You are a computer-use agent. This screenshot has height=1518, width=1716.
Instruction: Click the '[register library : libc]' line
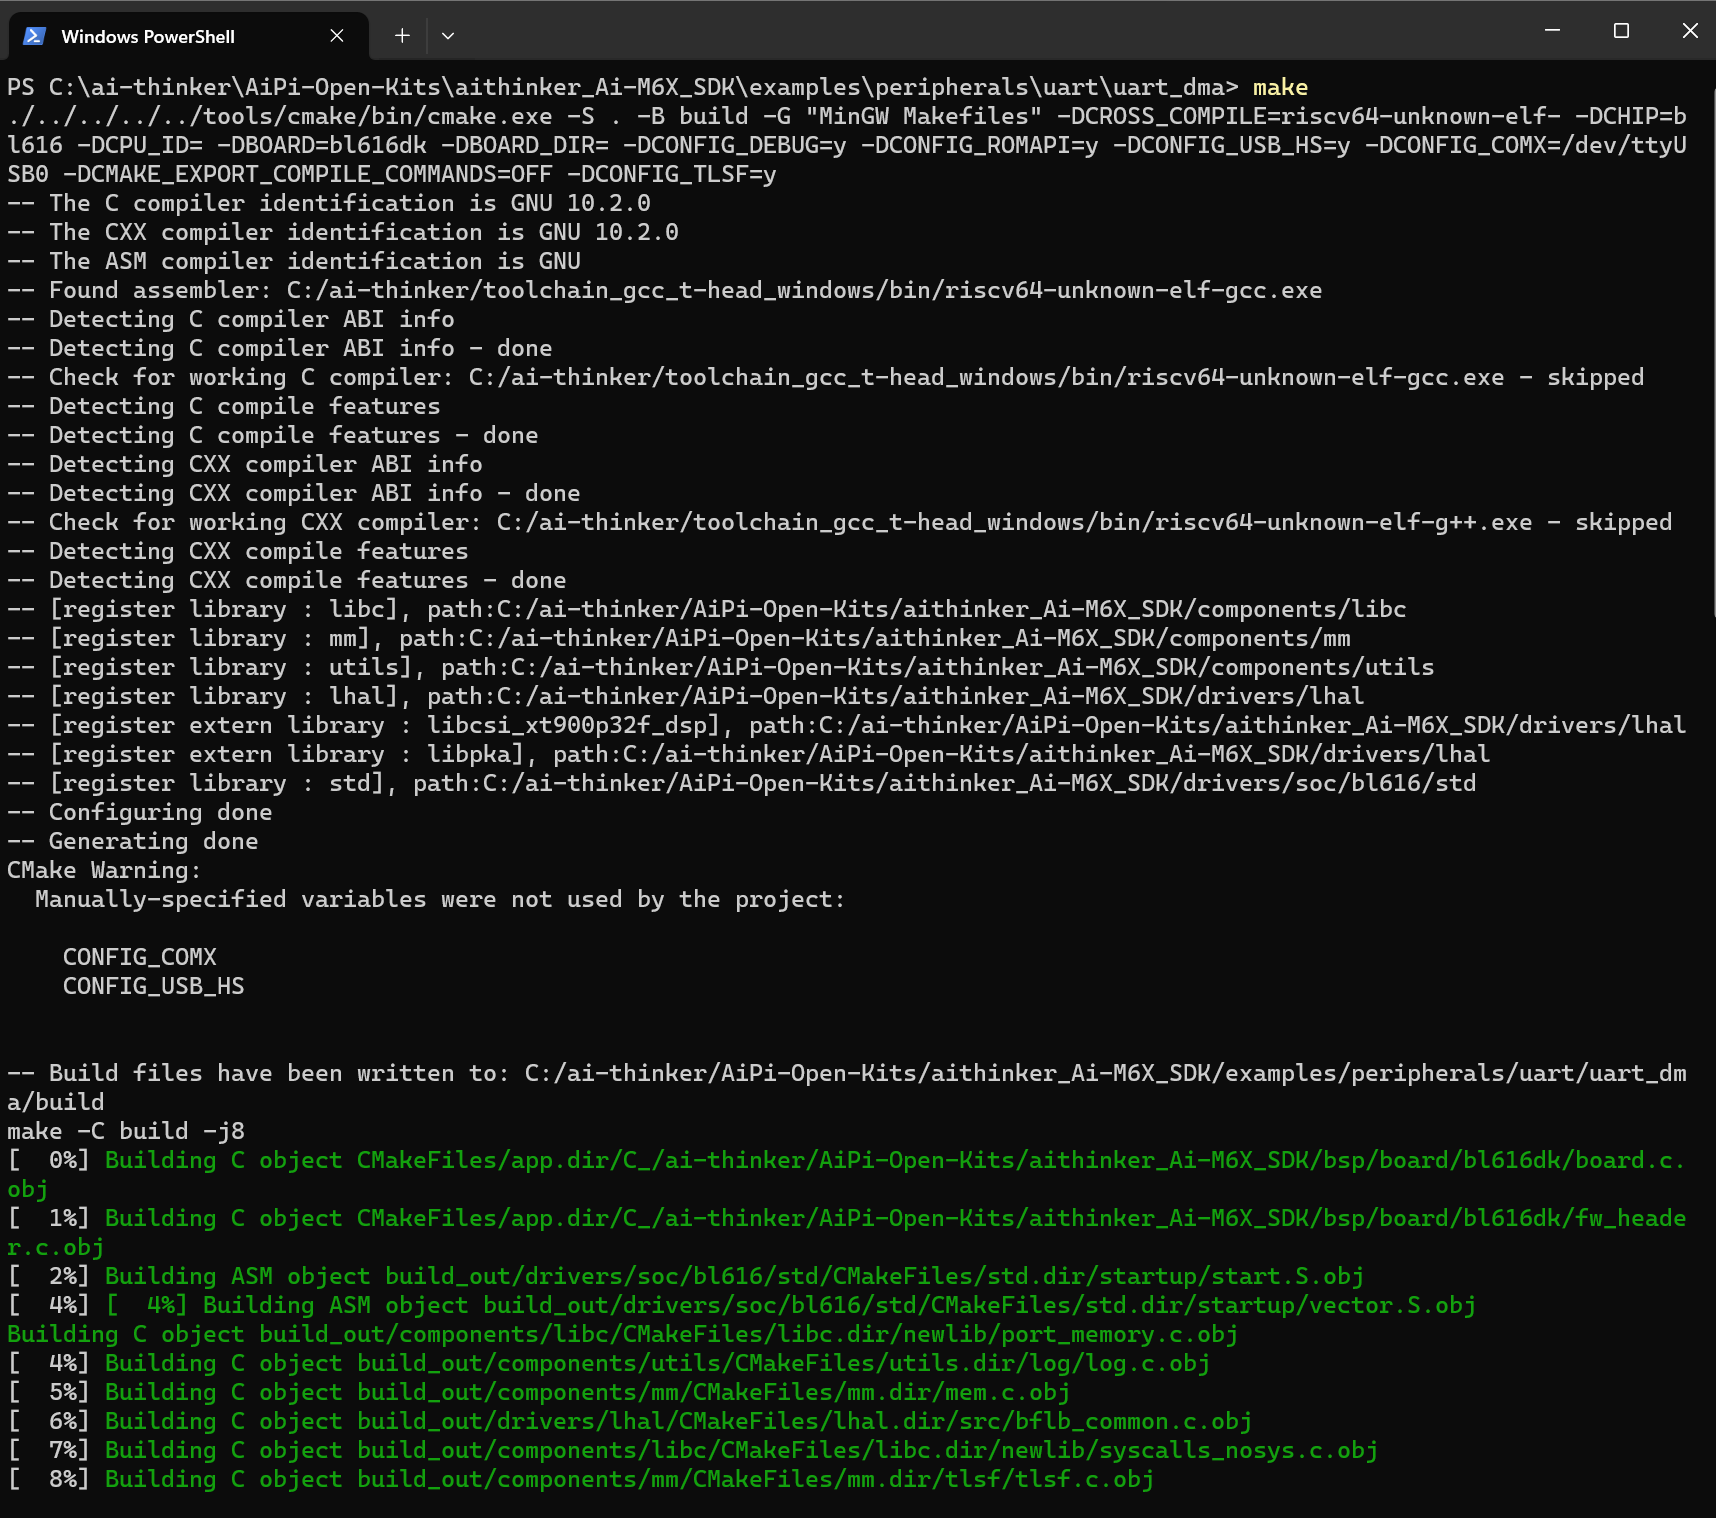pyautogui.click(x=707, y=610)
